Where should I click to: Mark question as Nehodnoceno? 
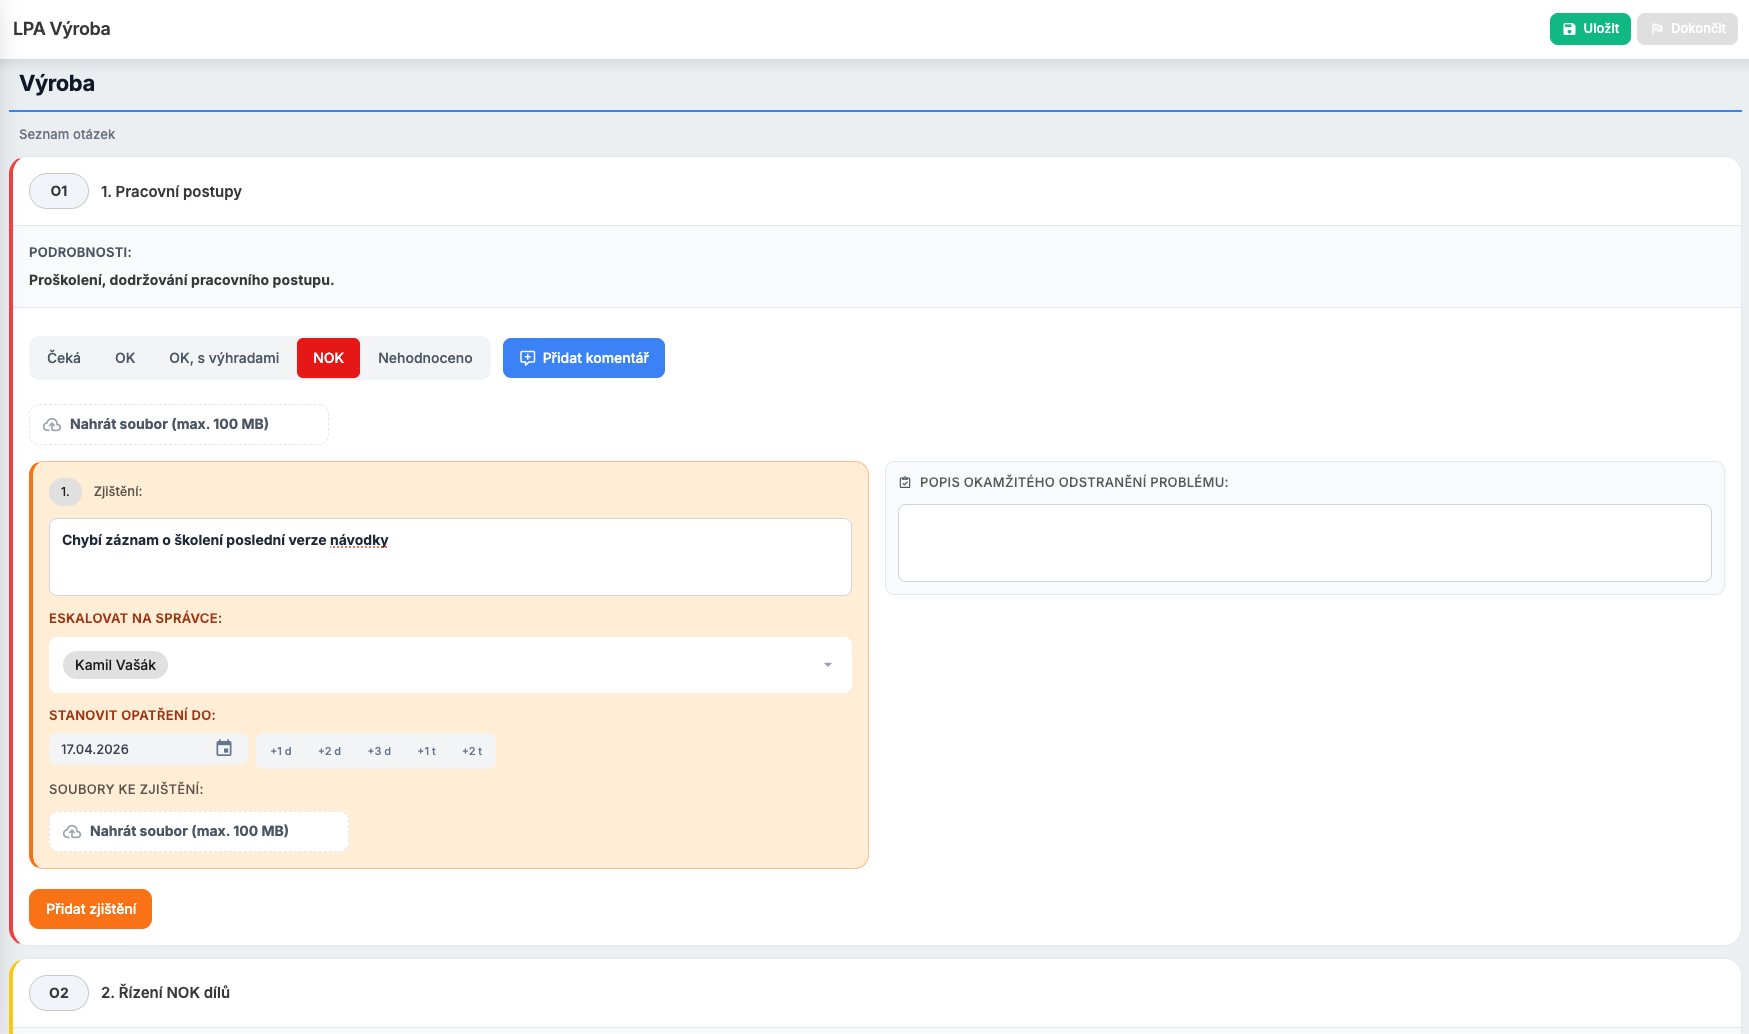tap(425, 358)
